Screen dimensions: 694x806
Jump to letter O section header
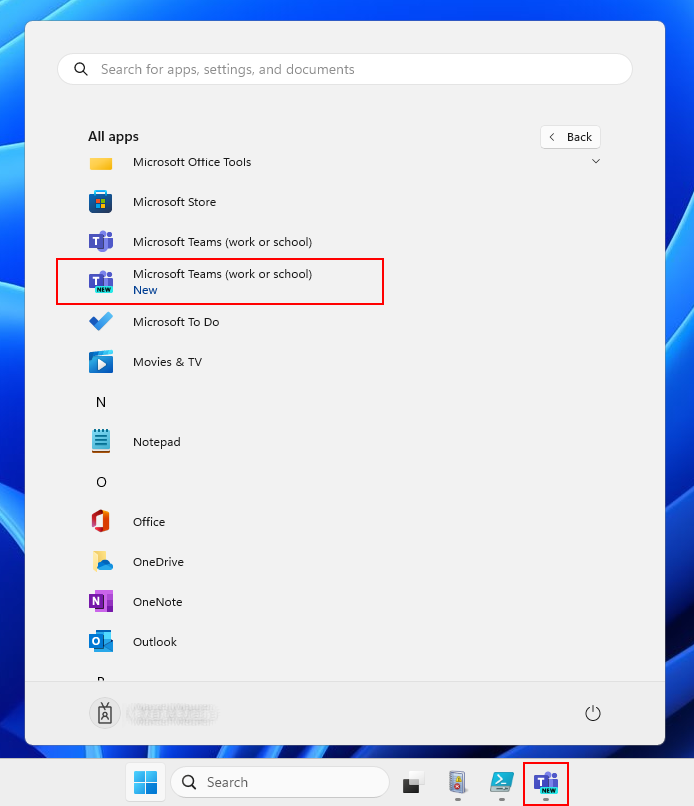(x=101, y=482)
